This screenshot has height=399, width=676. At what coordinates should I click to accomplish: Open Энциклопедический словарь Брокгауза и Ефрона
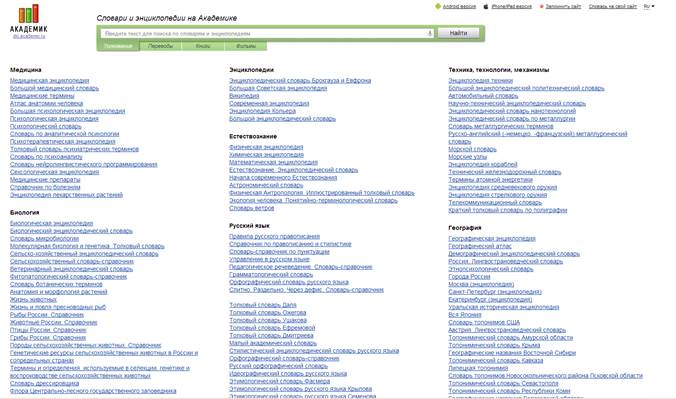click(x=300, y=81)
